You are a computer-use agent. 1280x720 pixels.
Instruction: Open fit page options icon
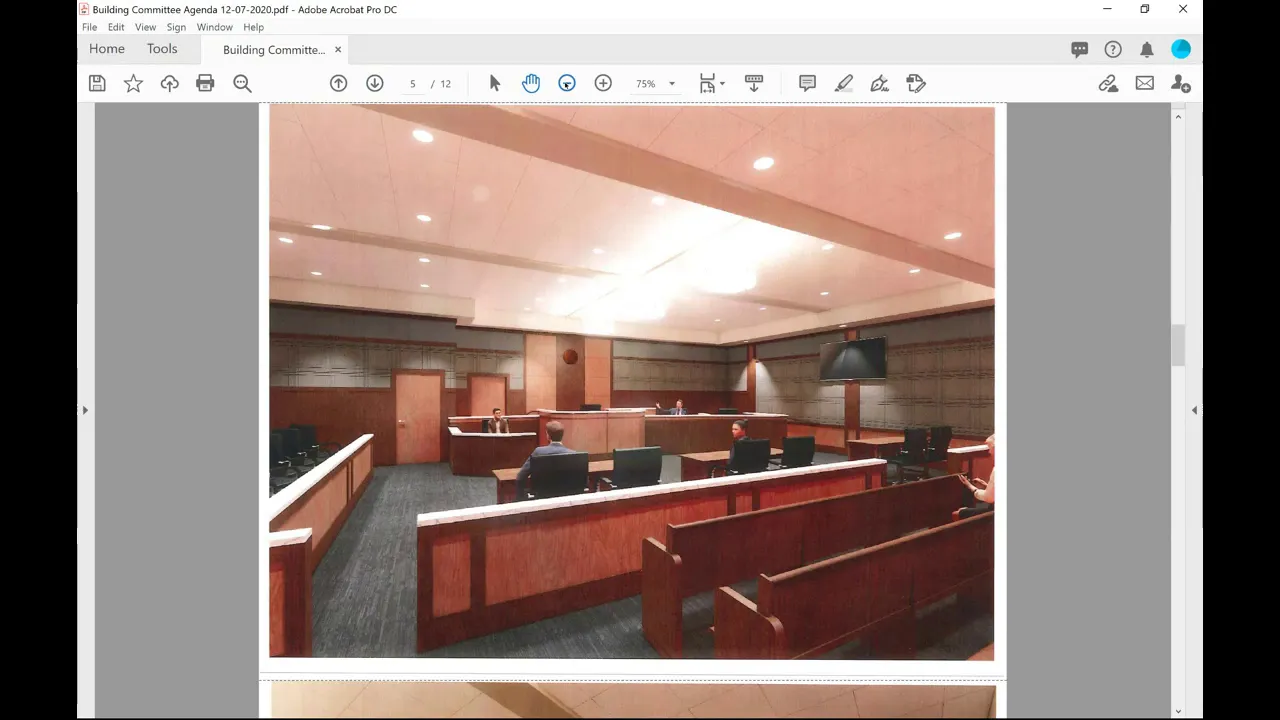click(x=707, y=84)
